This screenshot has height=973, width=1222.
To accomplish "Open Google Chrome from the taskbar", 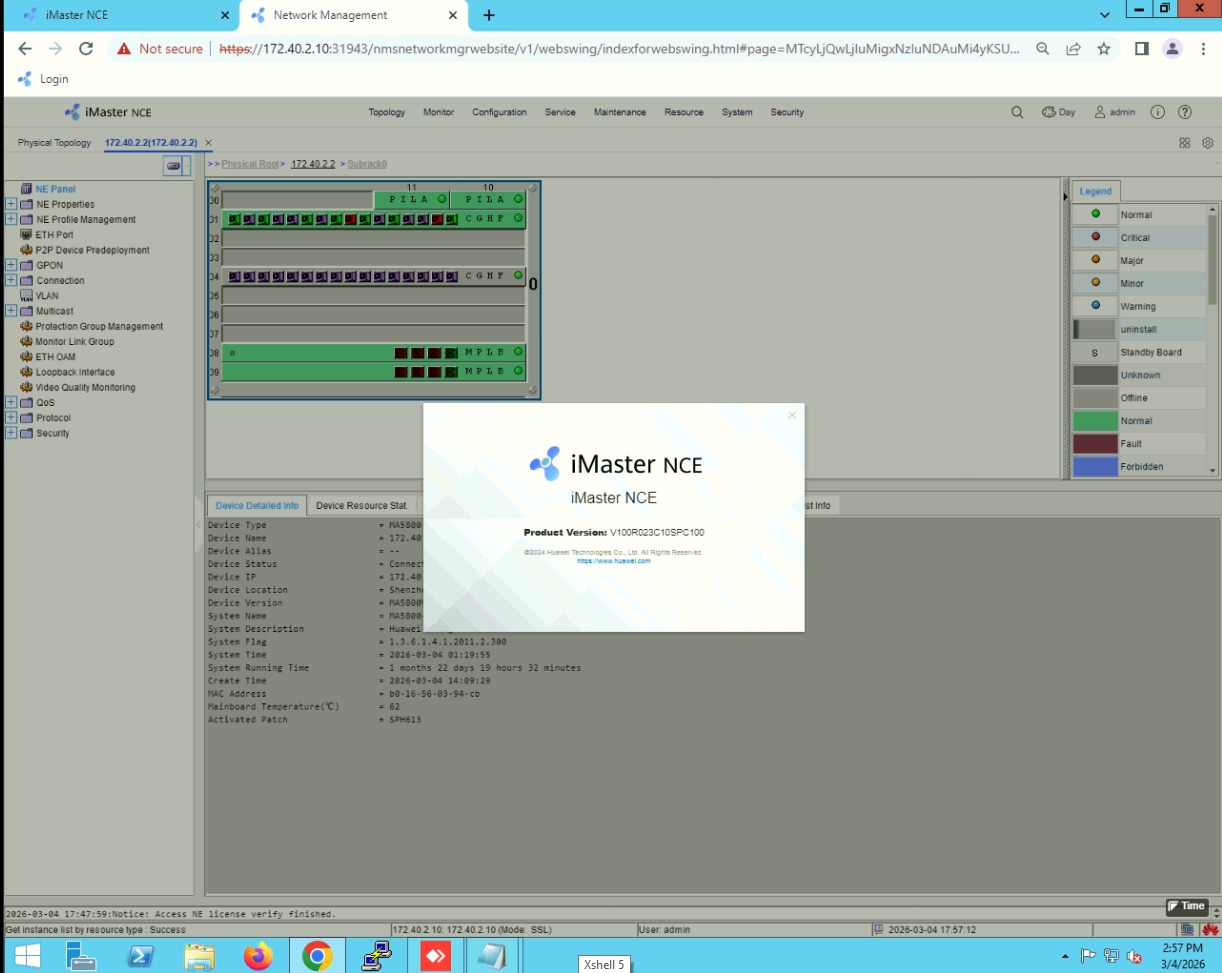I will [317, 957].
